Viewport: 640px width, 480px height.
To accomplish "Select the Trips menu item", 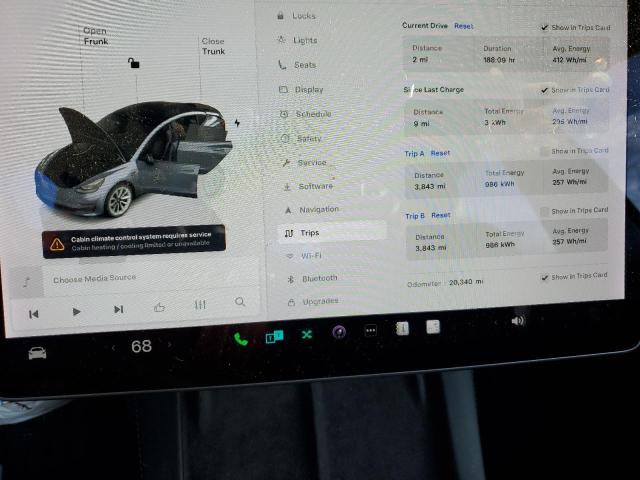I will tap(332, 233).
